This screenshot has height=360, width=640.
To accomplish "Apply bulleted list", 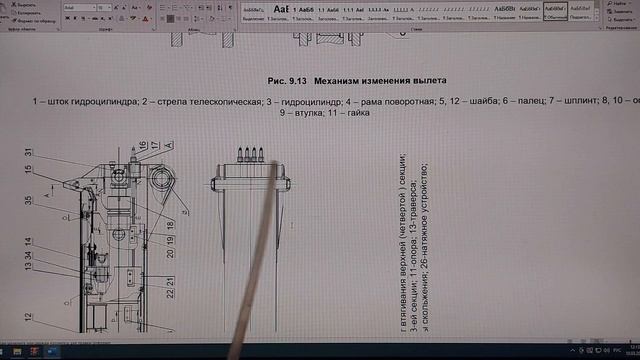I will pos(163,8).
